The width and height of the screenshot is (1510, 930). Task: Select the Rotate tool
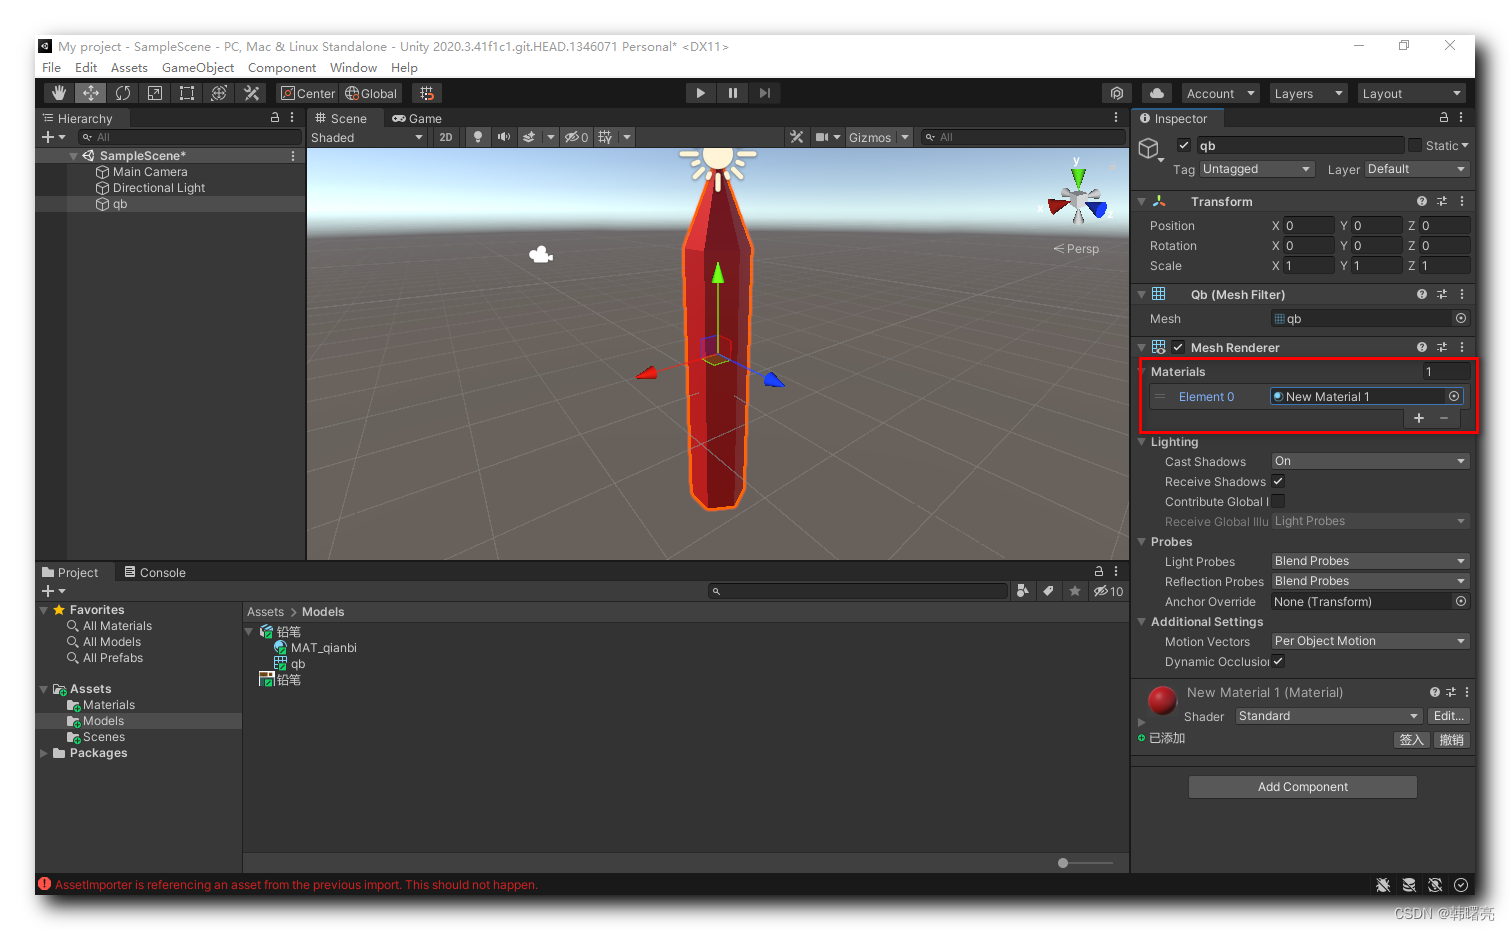tap(122, 92)
